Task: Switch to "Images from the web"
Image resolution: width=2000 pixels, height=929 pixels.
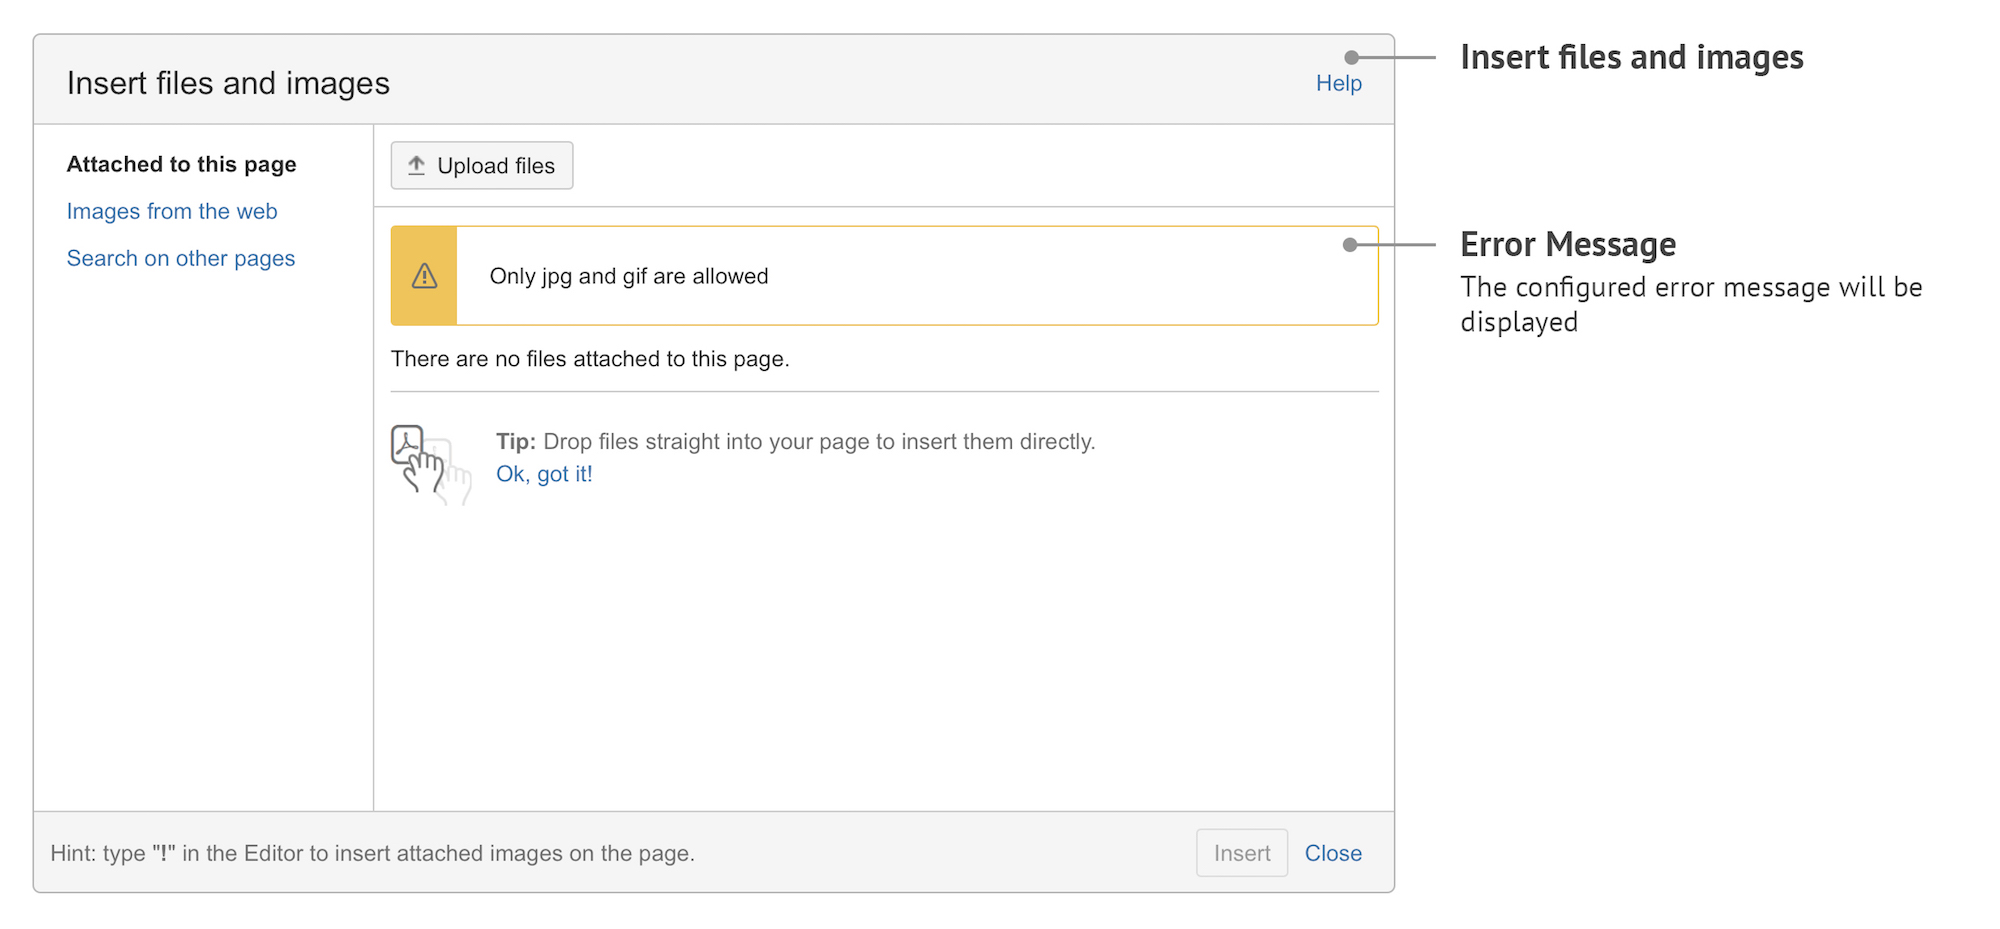Action: (x=172, y=211)
